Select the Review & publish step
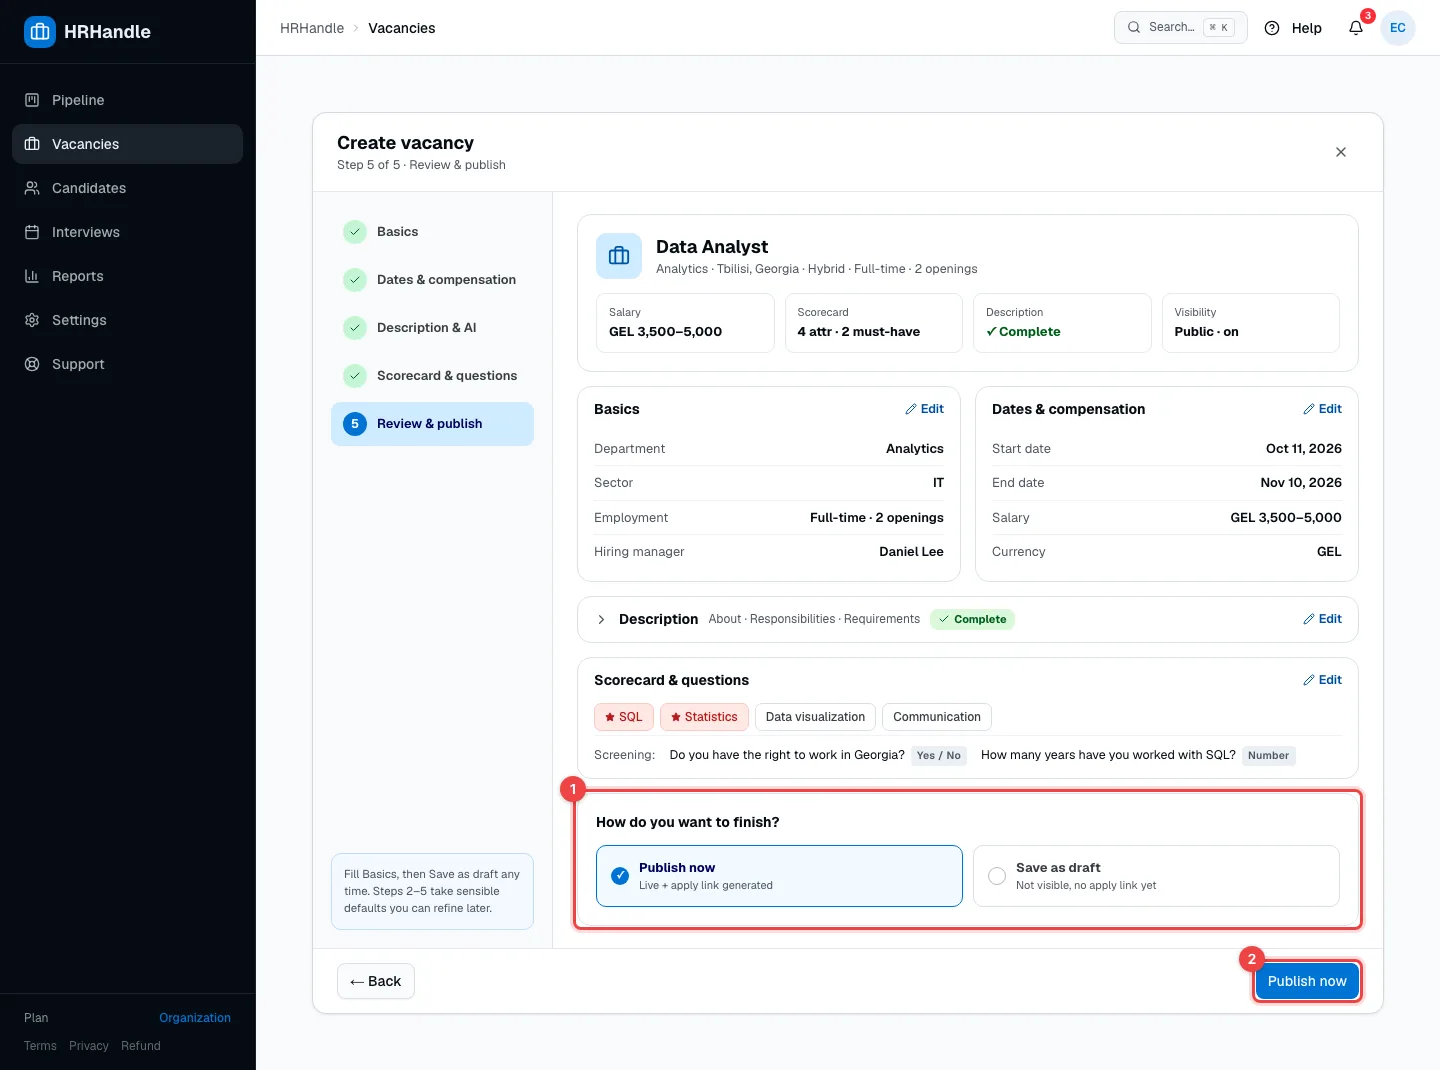 click(x=432, y=424)
